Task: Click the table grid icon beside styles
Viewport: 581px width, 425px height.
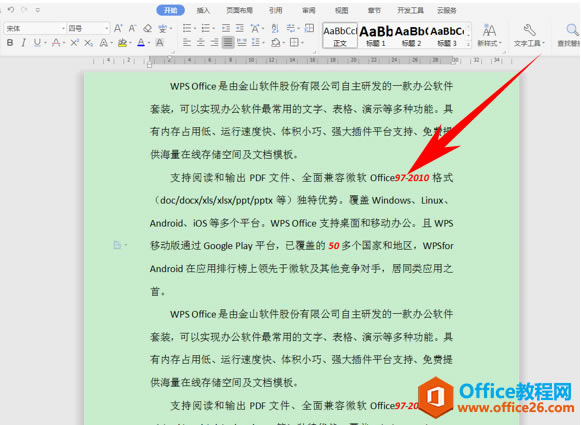Action: pyautogui.click(x=309, y=28)
